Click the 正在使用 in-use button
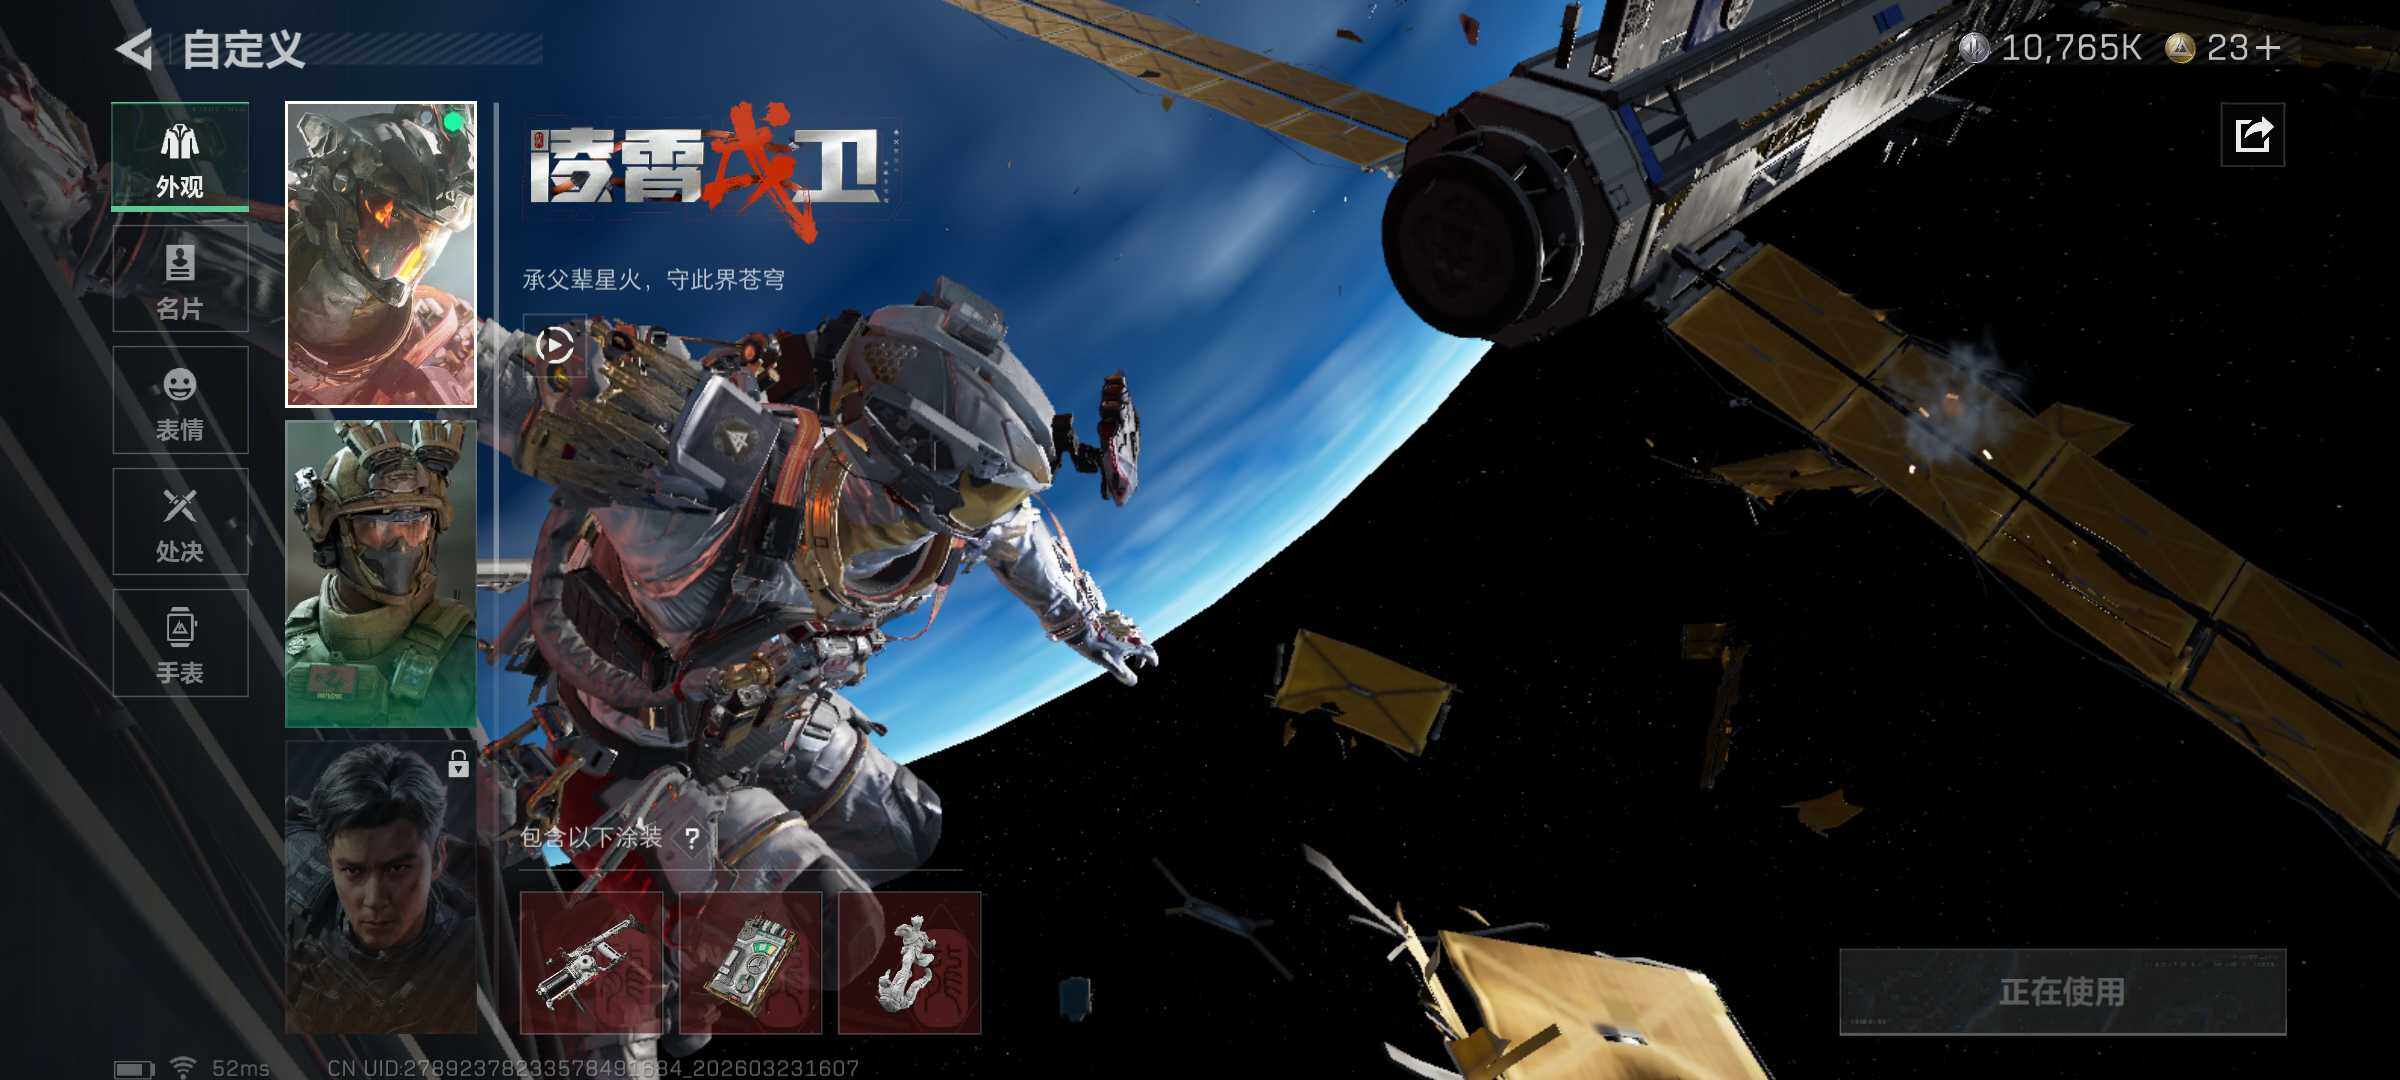This screenshot has width=2400, height=1080. coord(2062,991)
